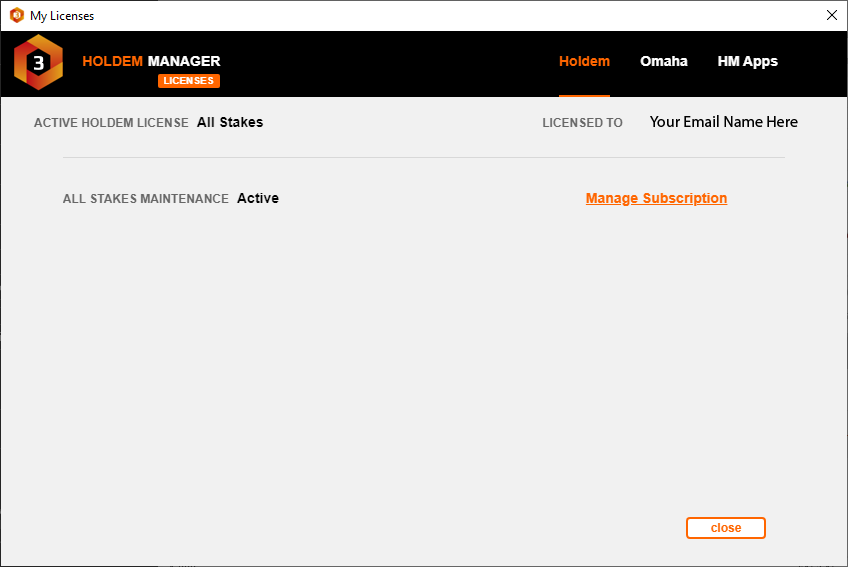Click the small title bar app icon
This screenshot has width=848, height=567.
point(17,15)
